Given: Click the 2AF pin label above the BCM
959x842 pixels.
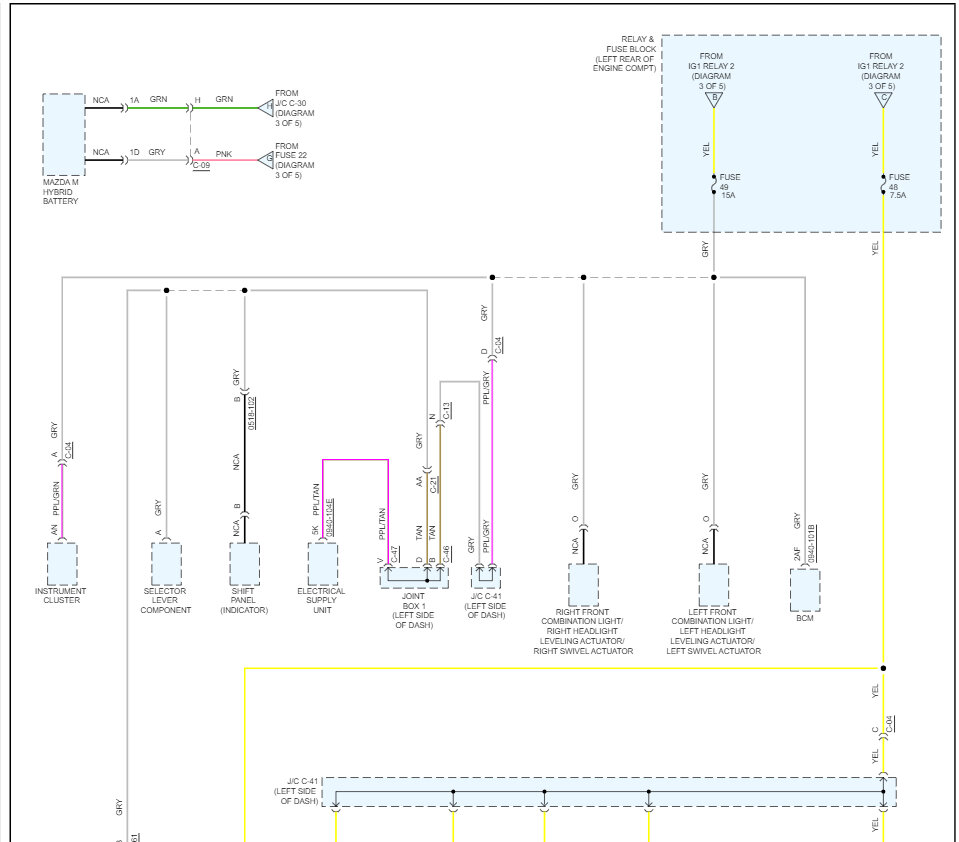Looking at the screenshot, I should point(797,554).
